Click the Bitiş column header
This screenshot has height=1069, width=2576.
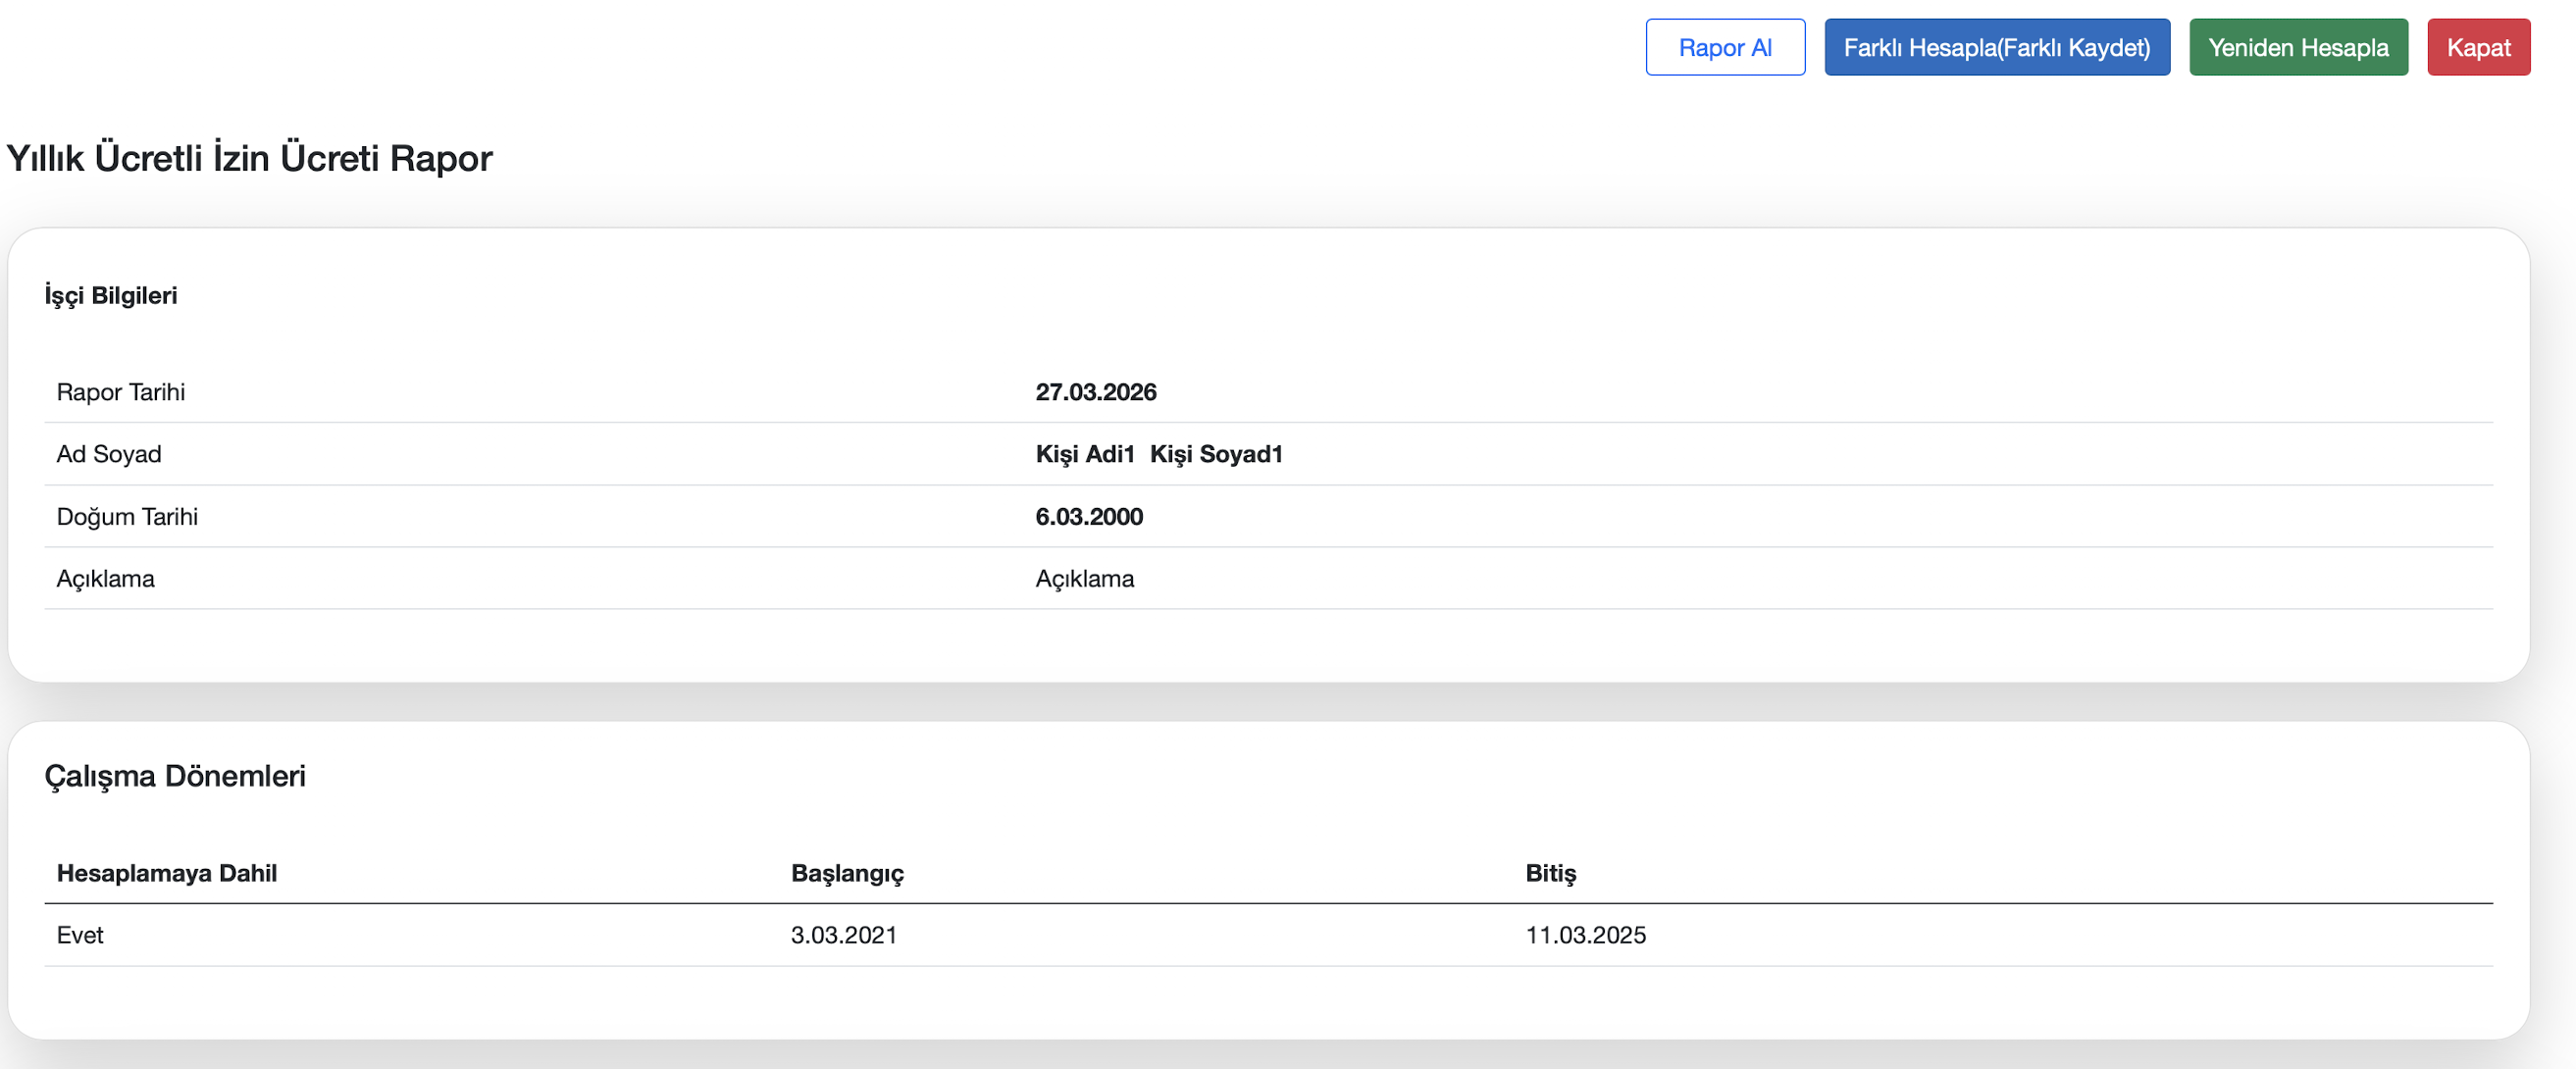coord(1549,873)
